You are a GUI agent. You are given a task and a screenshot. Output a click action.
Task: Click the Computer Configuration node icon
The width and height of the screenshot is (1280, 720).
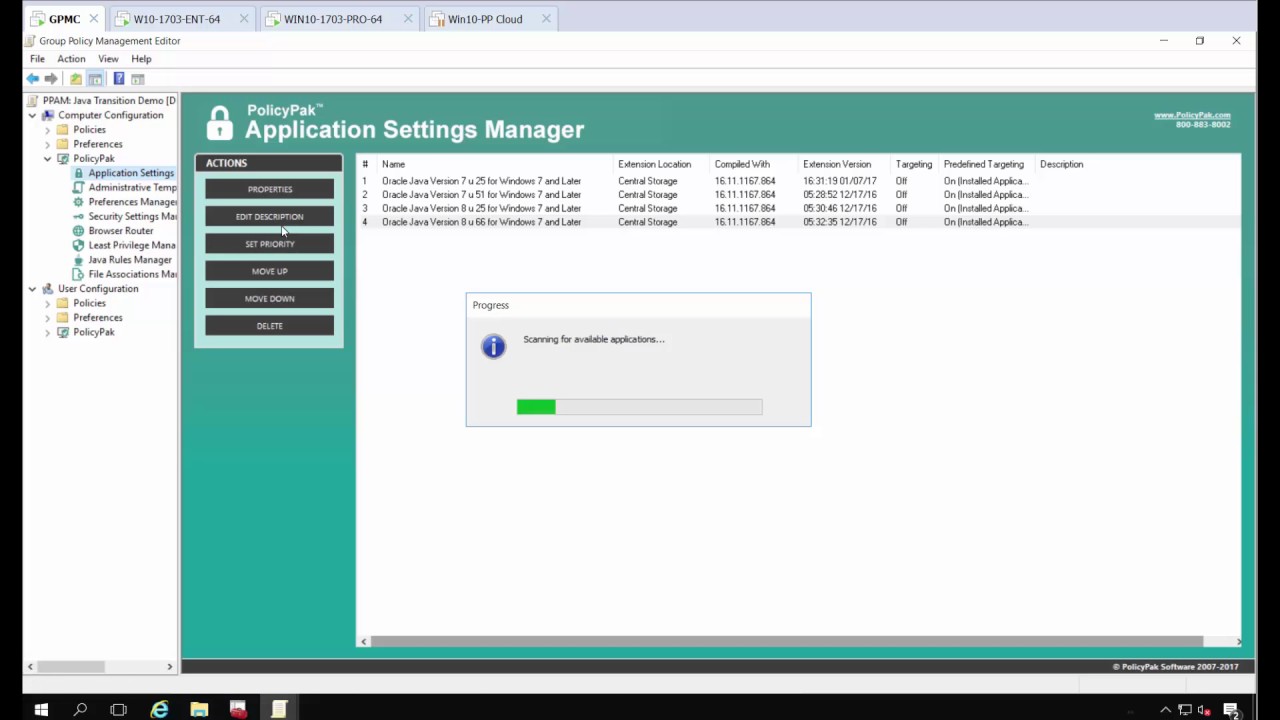click(x=47, y=115)
